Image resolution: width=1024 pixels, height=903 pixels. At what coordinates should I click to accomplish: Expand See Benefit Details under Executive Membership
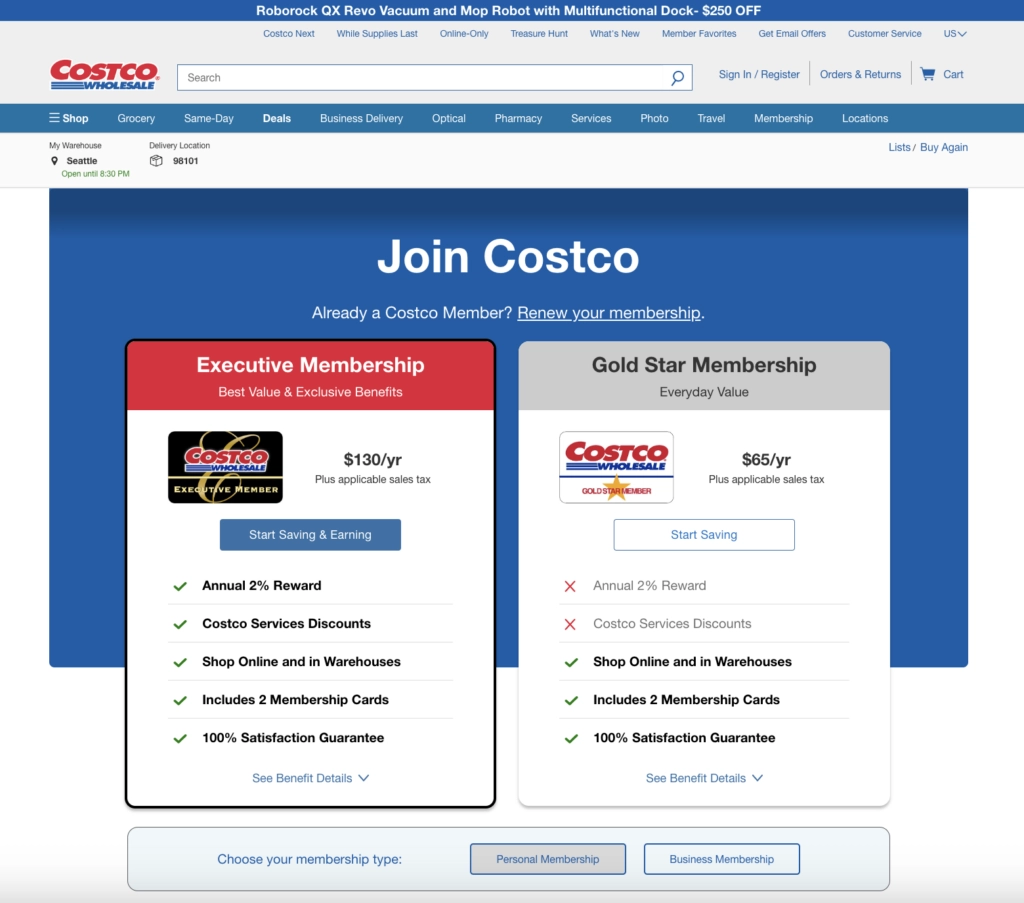click(310, 778)
